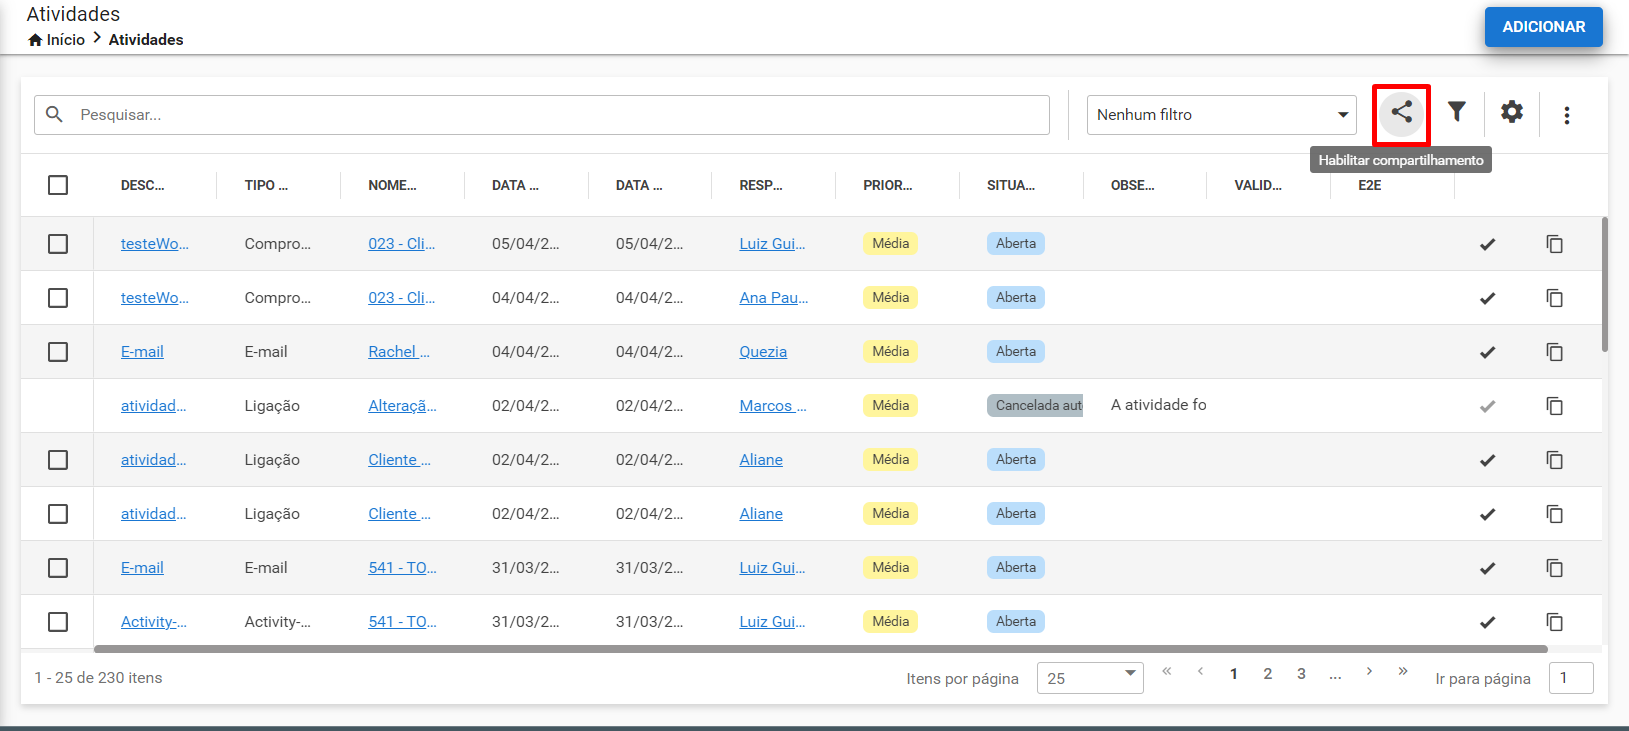This screenshot has width=1629, height=731.
Task: Open the three-dot more options menu
Action: click(x=1567, y=115)
